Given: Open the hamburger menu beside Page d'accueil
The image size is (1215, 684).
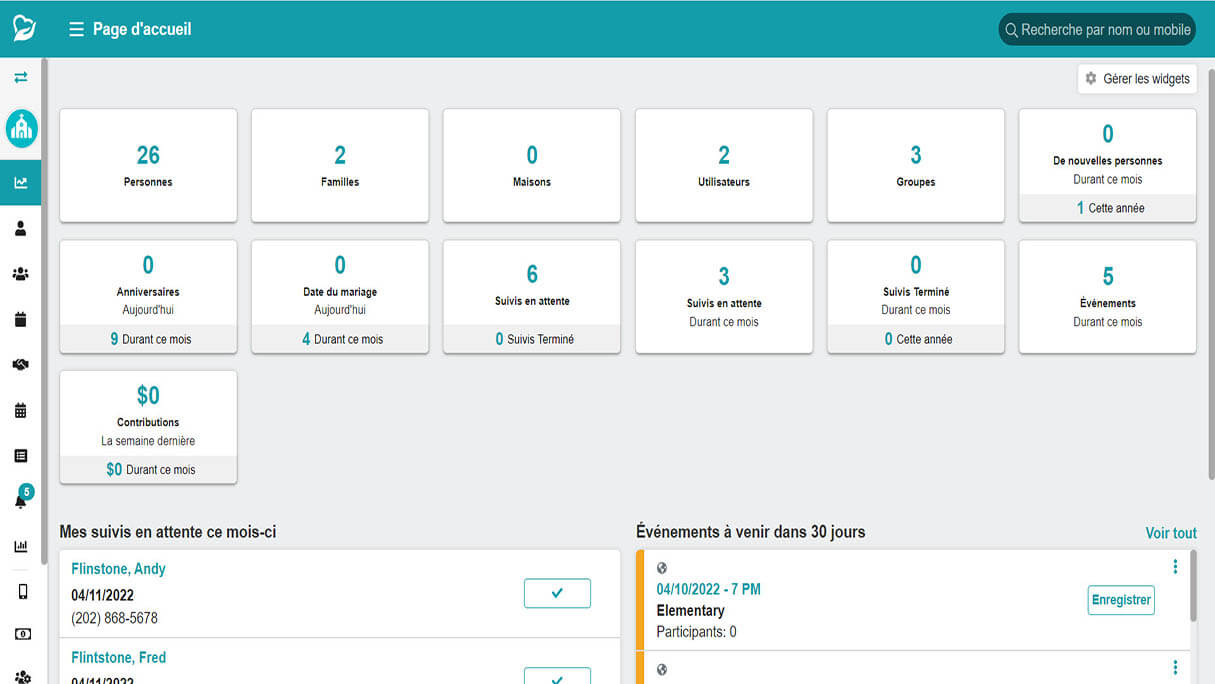Looking at the screenshot, I should point(76,30).
